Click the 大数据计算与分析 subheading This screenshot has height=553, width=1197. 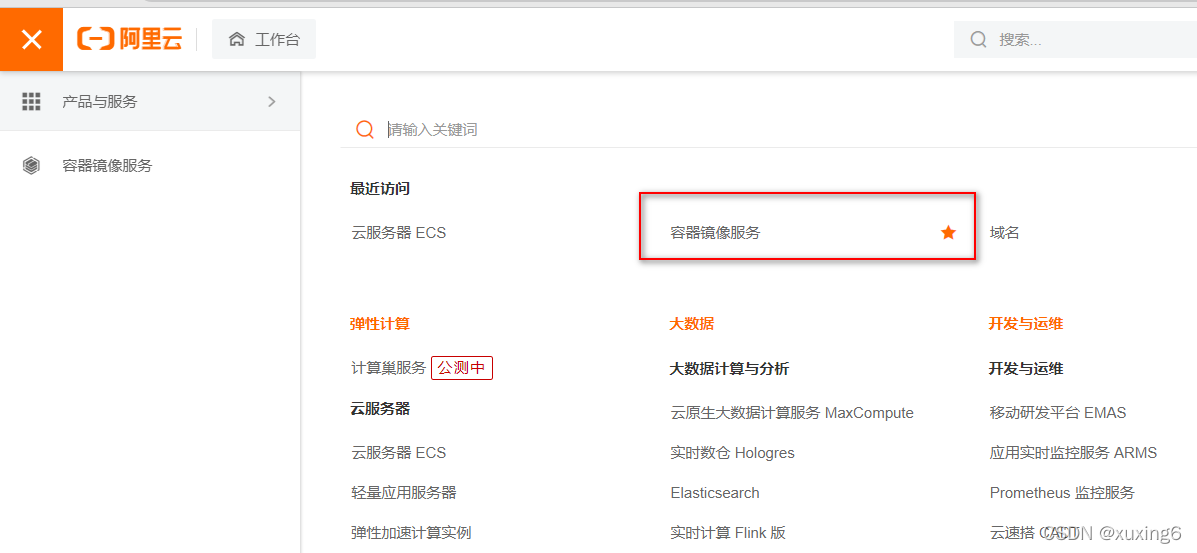[x=729, y=369]
